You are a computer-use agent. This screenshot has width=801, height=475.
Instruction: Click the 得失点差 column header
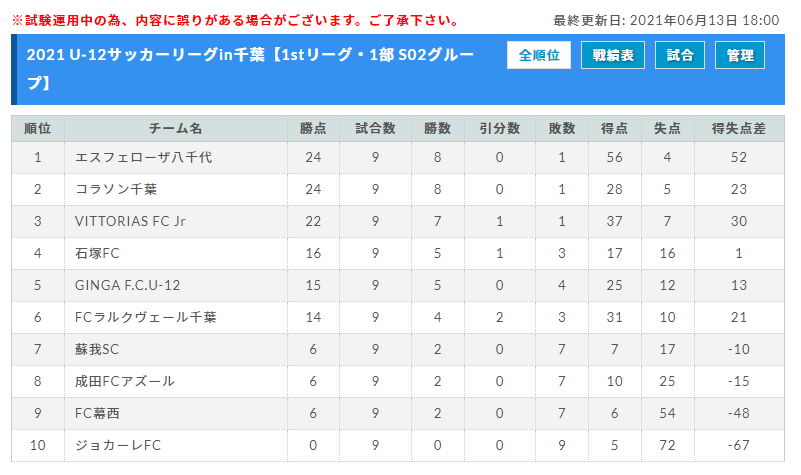click(x=739, y=129)
